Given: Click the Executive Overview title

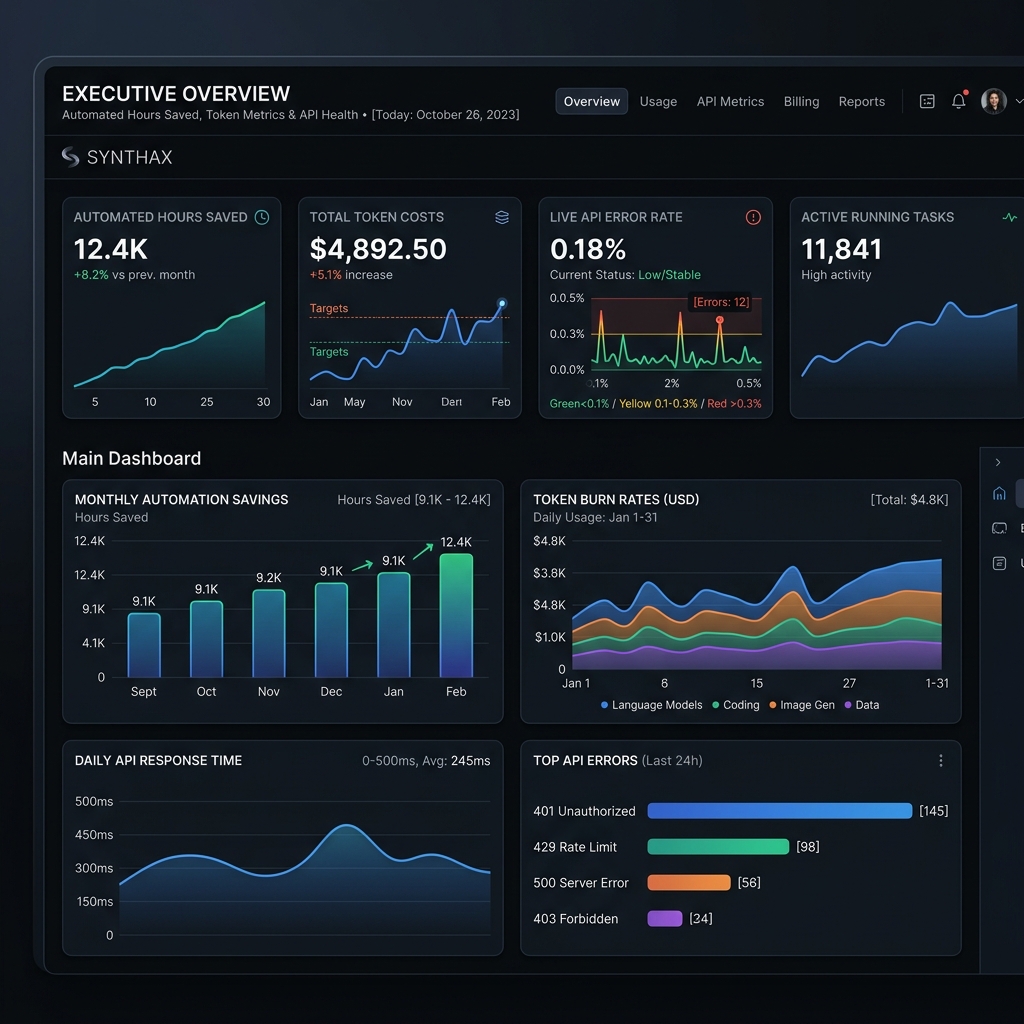Looking at the screenshot, I should click(176, 93).
